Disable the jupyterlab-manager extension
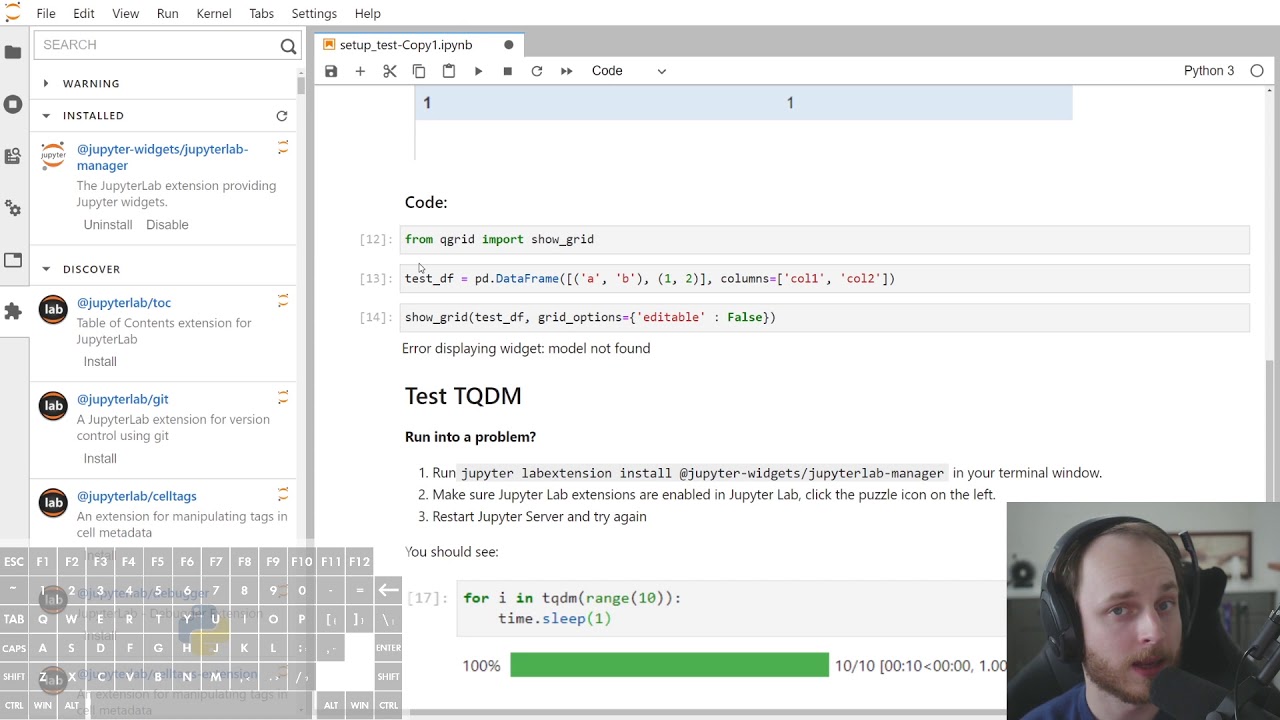 click(167, 225)
